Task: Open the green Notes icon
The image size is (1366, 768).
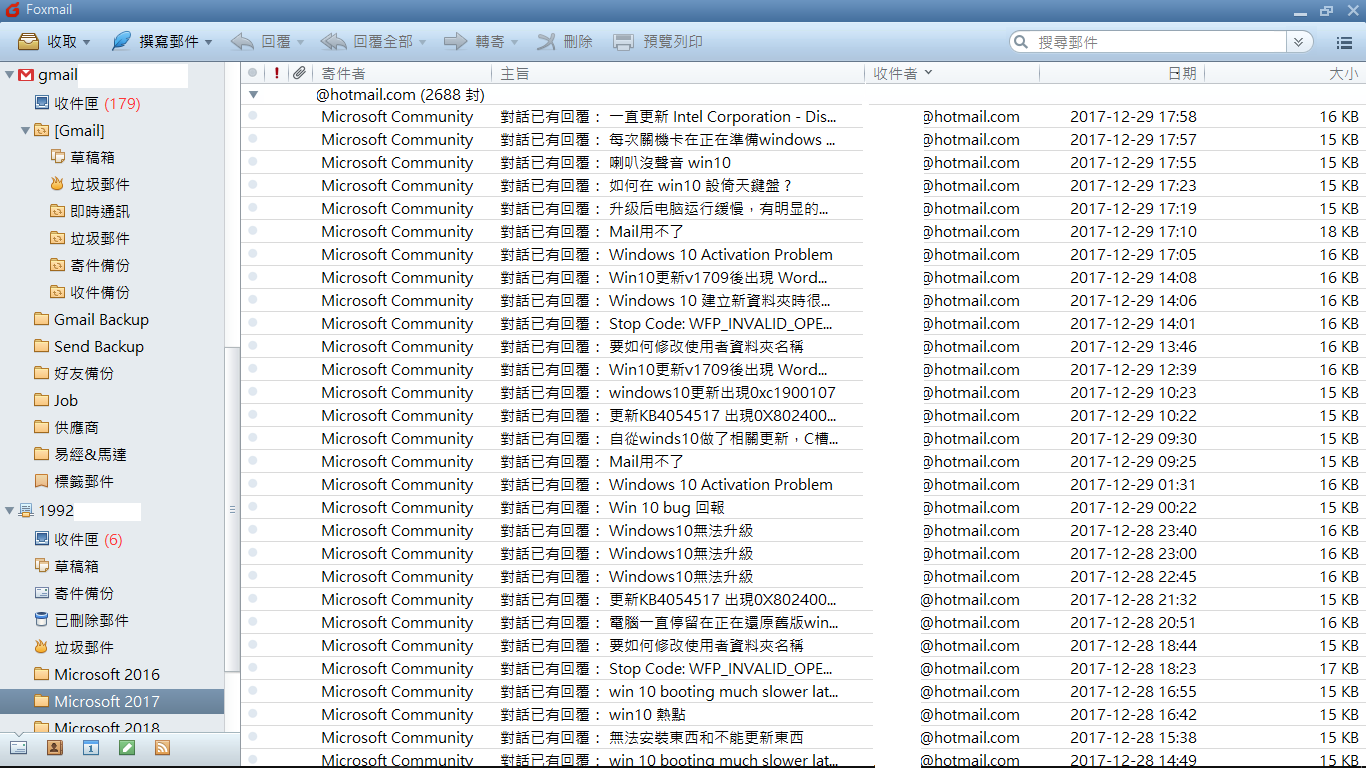Action: (126, 747)
